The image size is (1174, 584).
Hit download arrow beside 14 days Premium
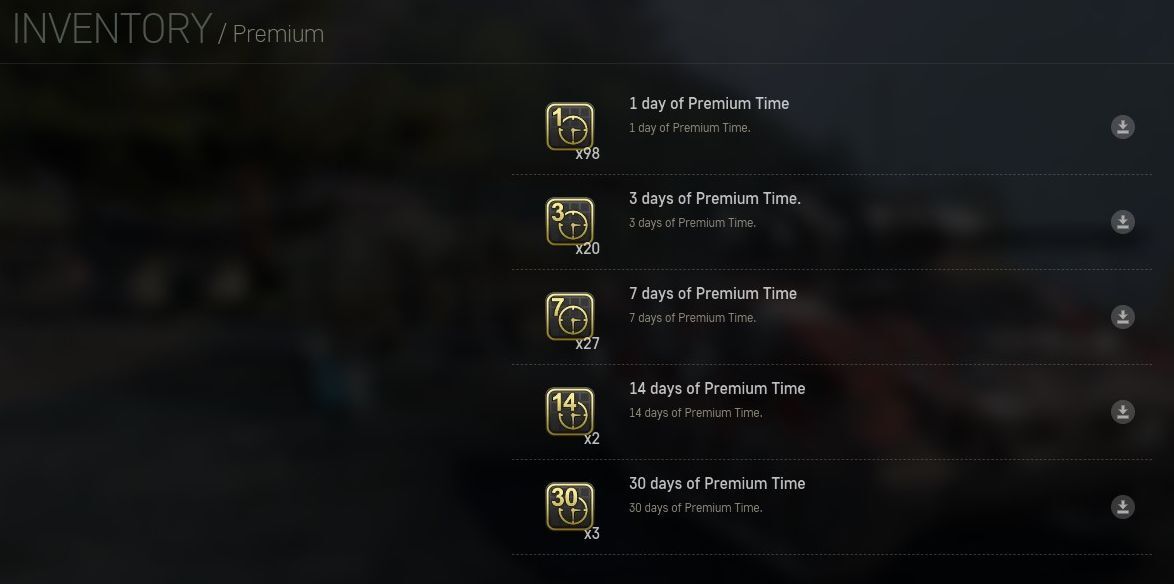coord(1123,412)
